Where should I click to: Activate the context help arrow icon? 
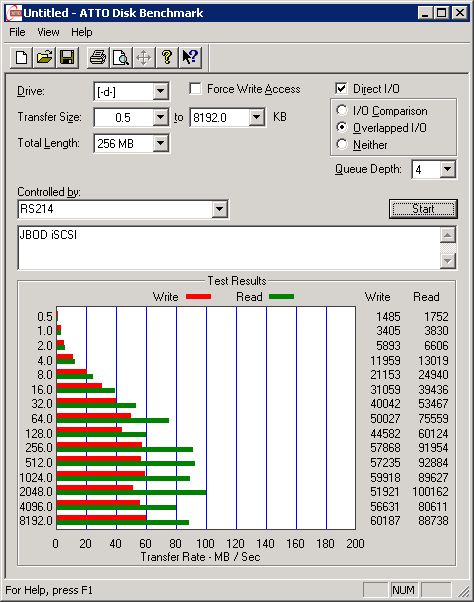pos(190,58)
